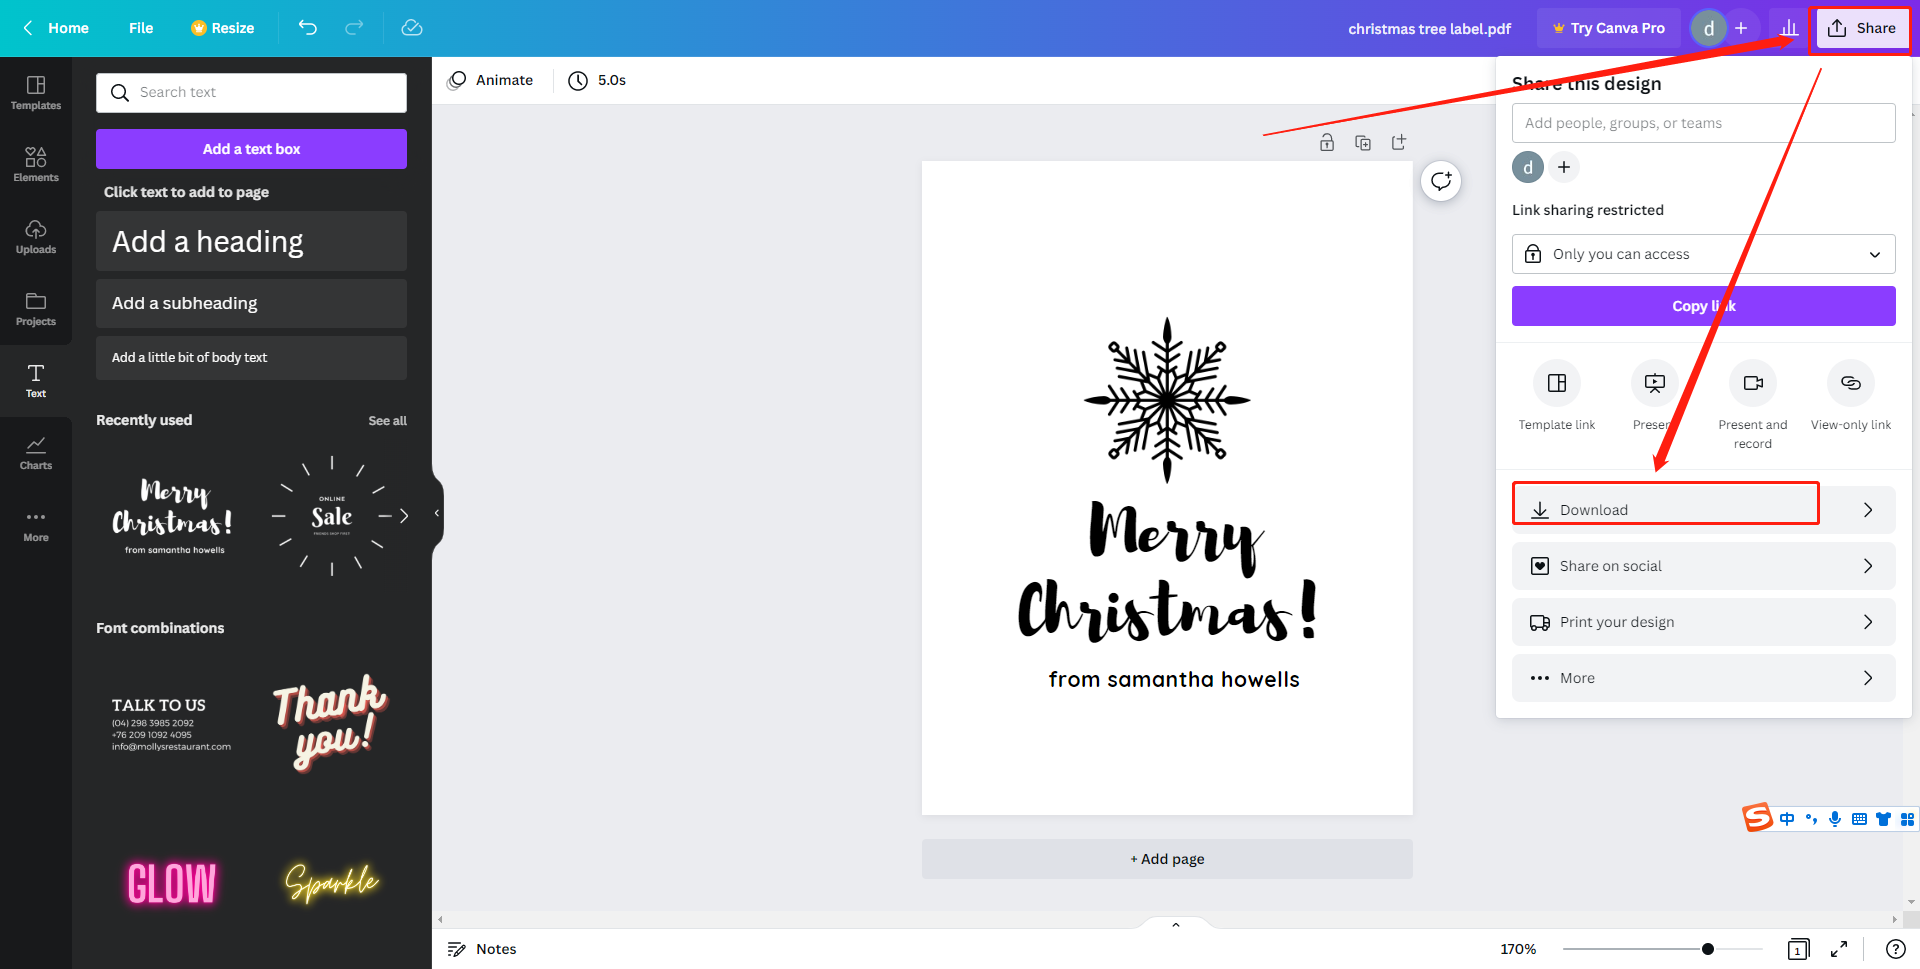1920x969 pixels.
Task: Click the 170% zoom percentage
Action: (1518, 949)
